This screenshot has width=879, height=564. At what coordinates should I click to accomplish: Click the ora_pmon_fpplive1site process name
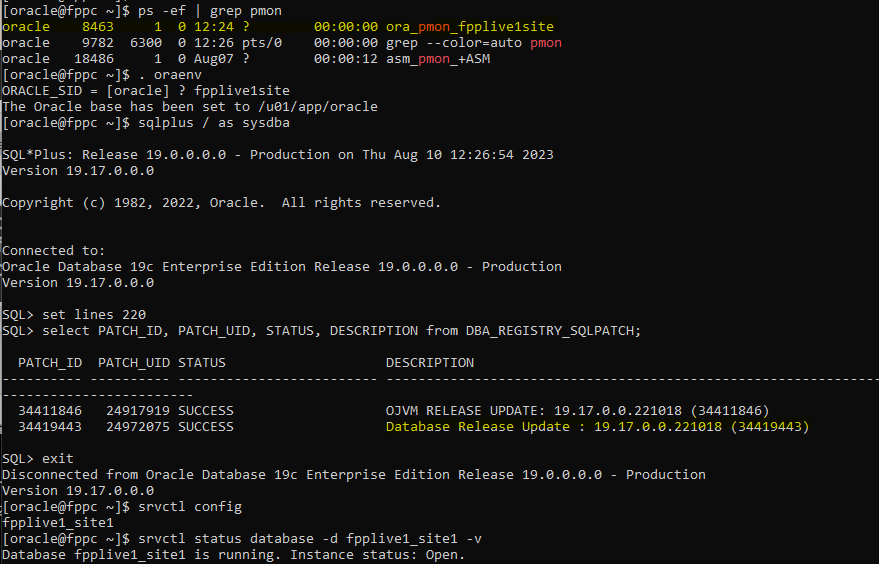pos(469,27)
